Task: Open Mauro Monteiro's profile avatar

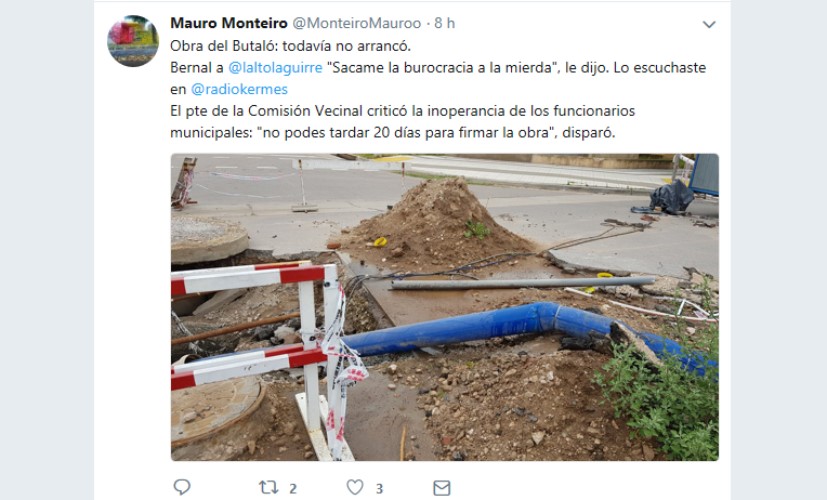Action: click(133, 41)
